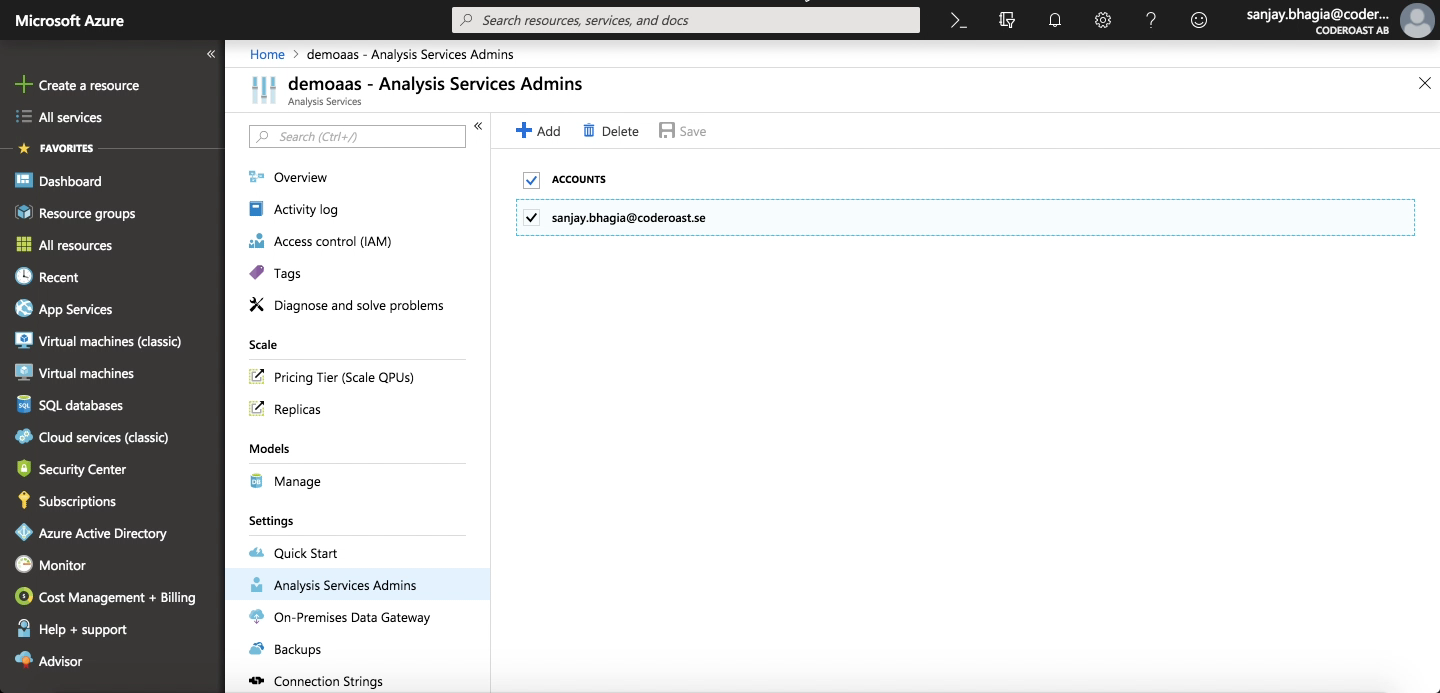Click the Dashboard icon in favorites
Viewport: 1440px width, 693px height.
[x=24, y=181]
